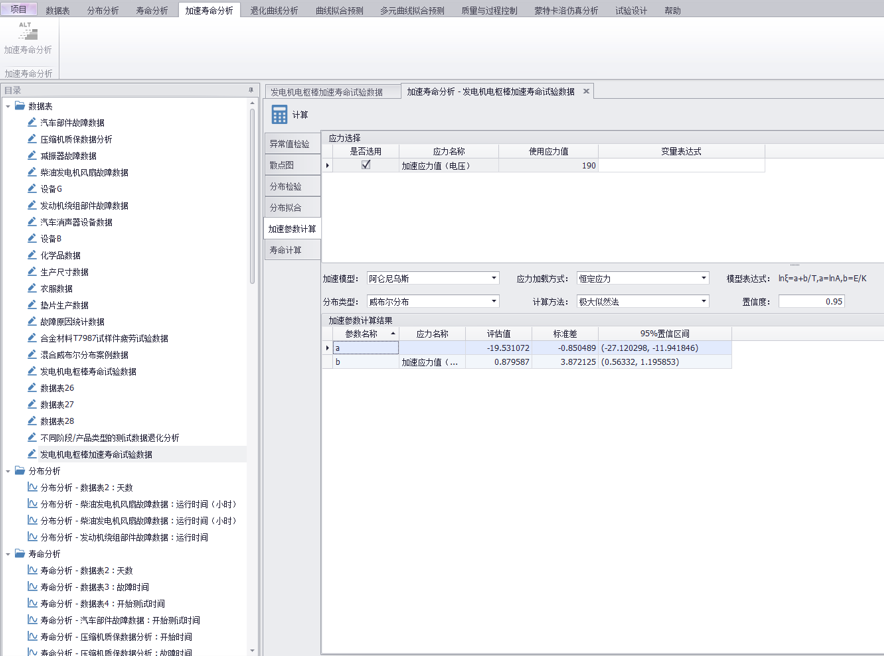Screen dimensions: 884x656
Task: Click the 置信度 input field
Action: click(x=810, y=301)
